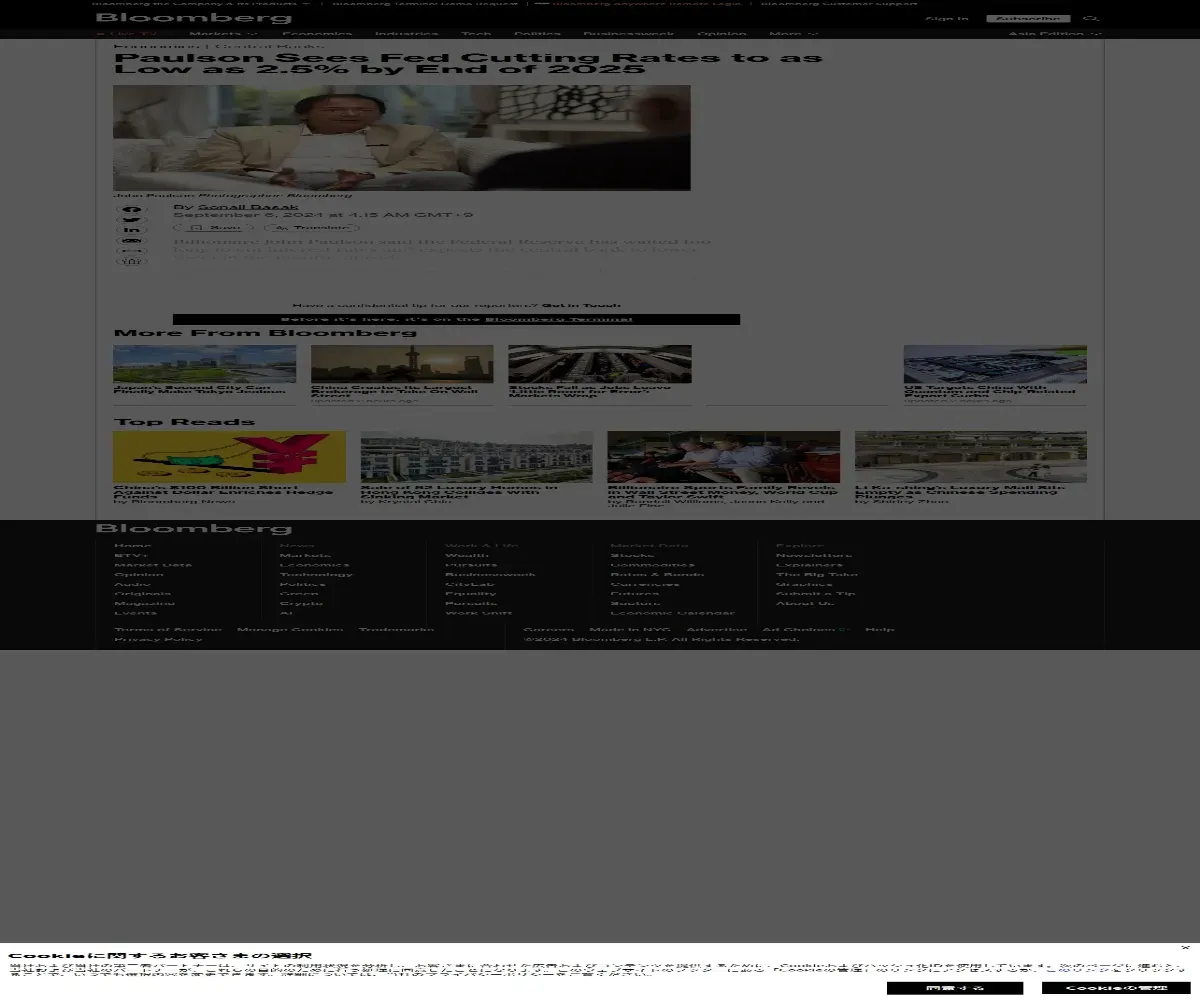Click the left dark cookie banner button
The height and width of the screenshot is (1000, 1200).
955,988
